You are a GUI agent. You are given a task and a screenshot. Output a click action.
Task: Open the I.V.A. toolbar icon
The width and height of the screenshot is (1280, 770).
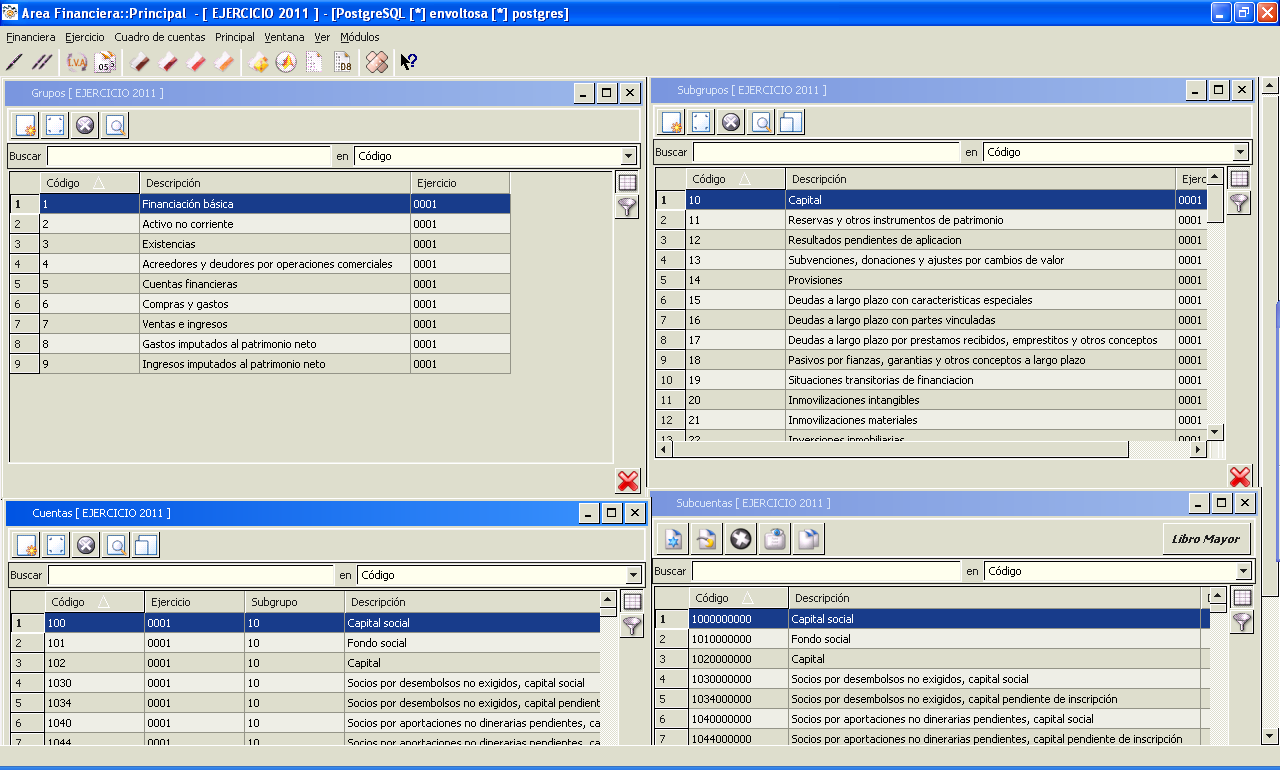(77, 62)
